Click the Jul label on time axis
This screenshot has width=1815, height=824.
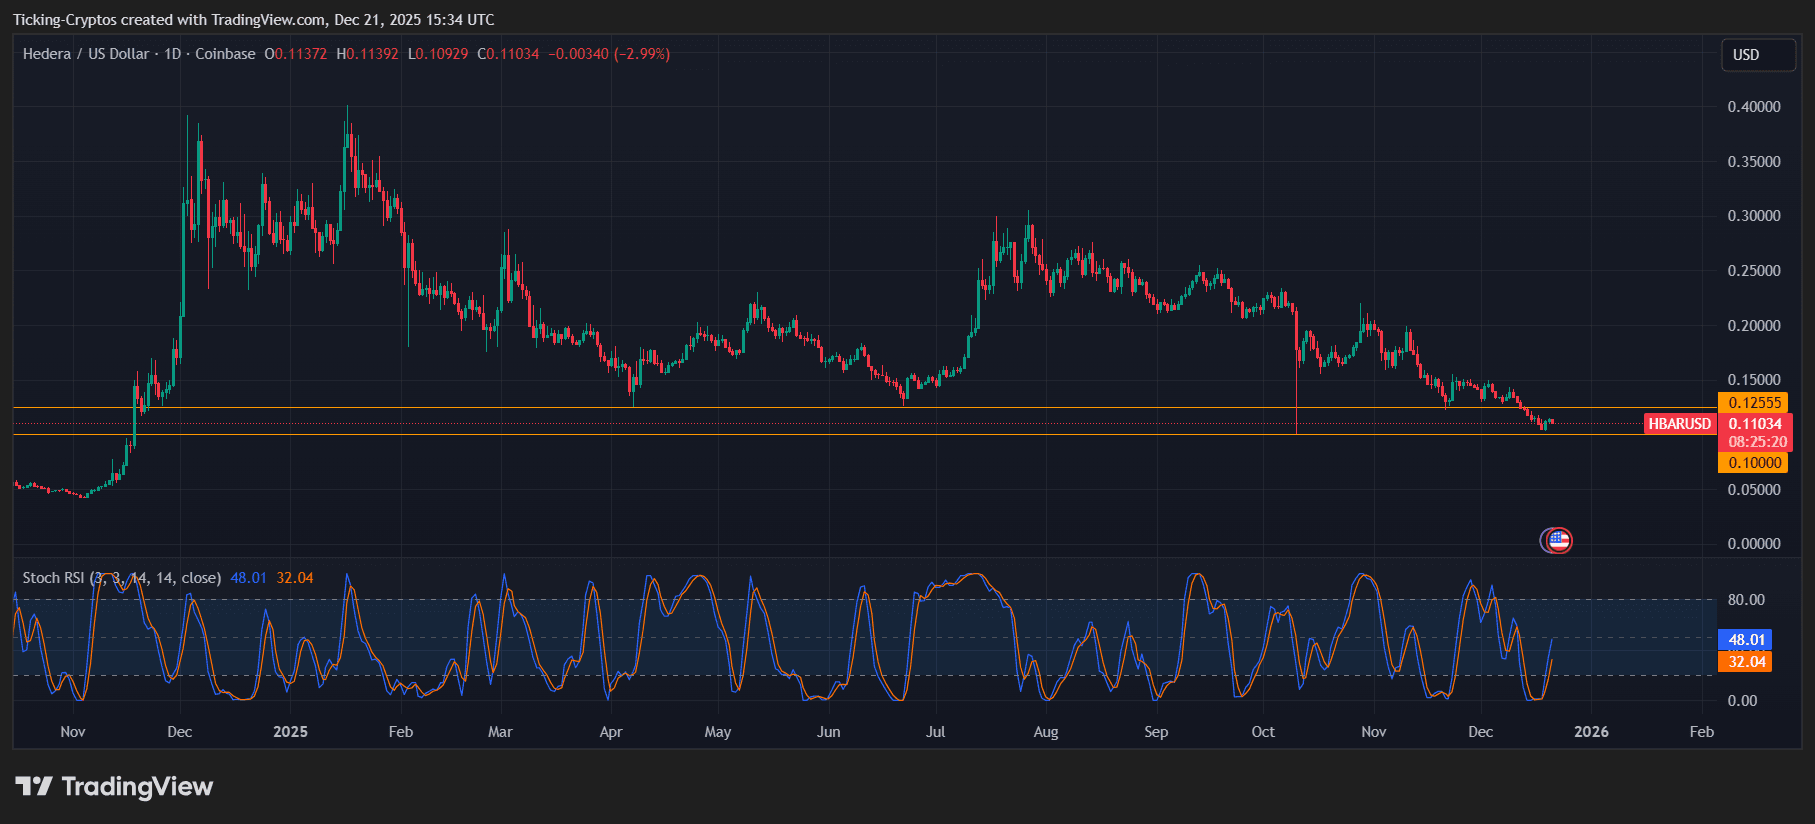tap(935, 732)
